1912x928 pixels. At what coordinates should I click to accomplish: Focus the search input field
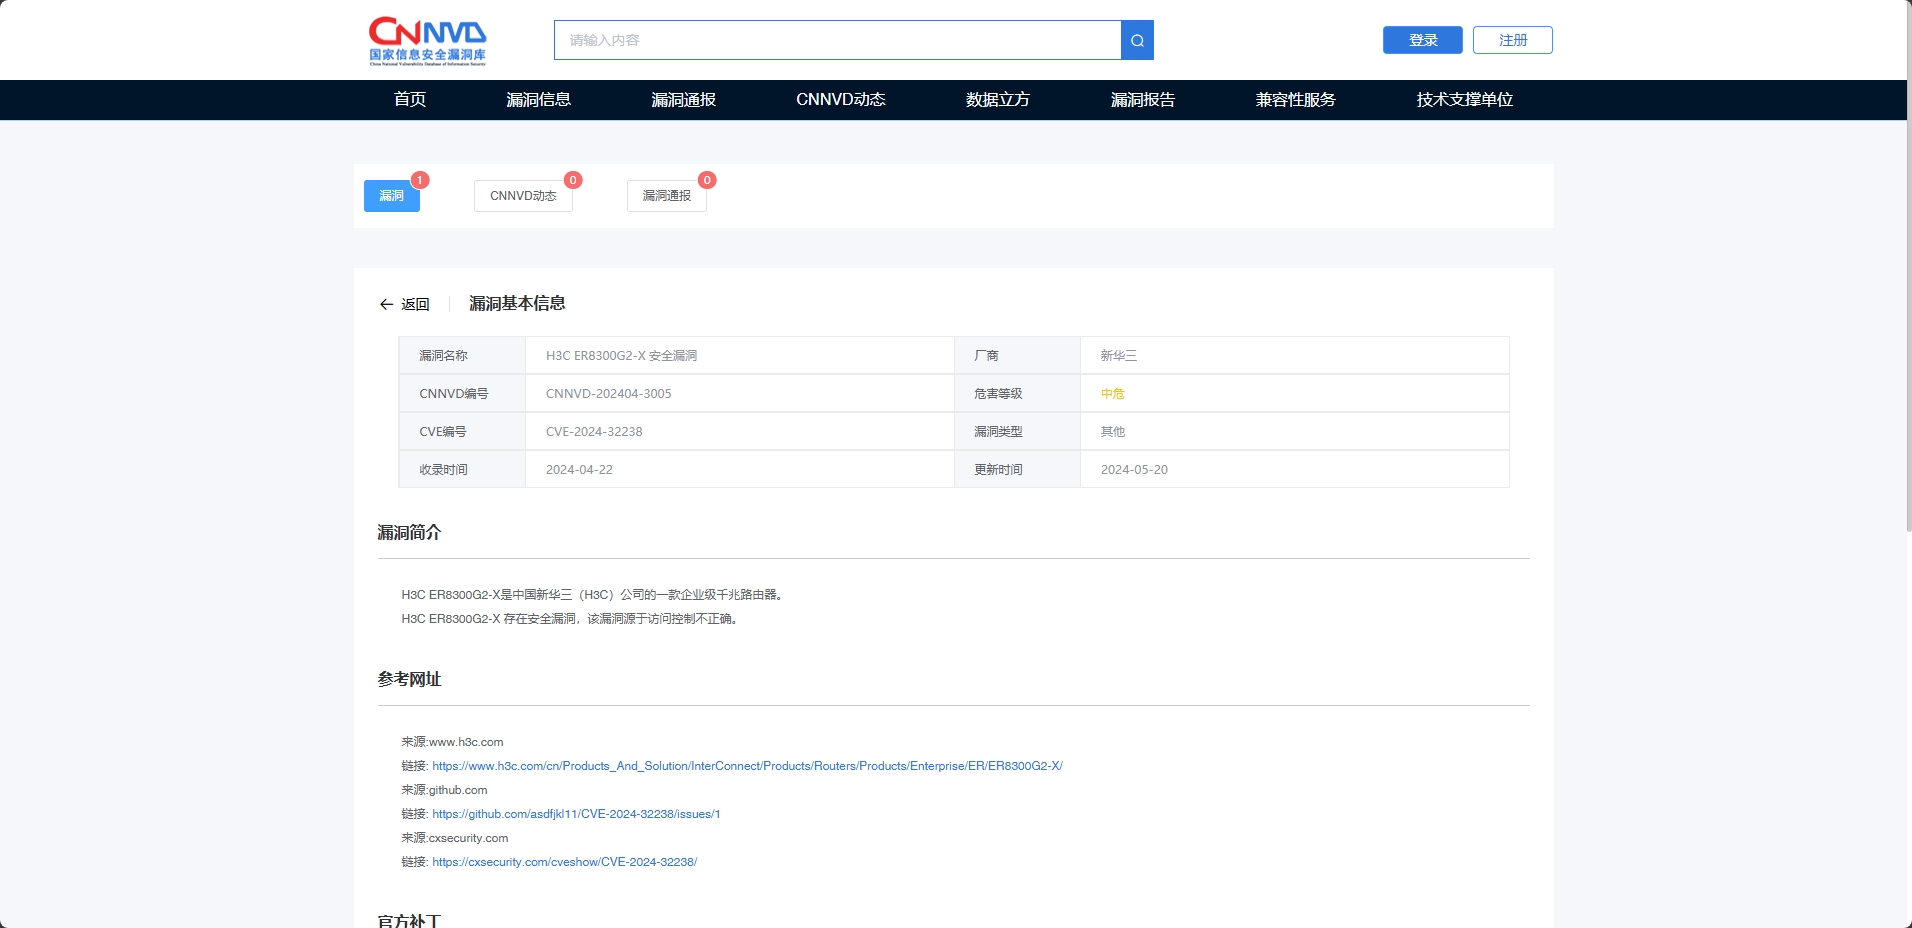click(837, 40)
